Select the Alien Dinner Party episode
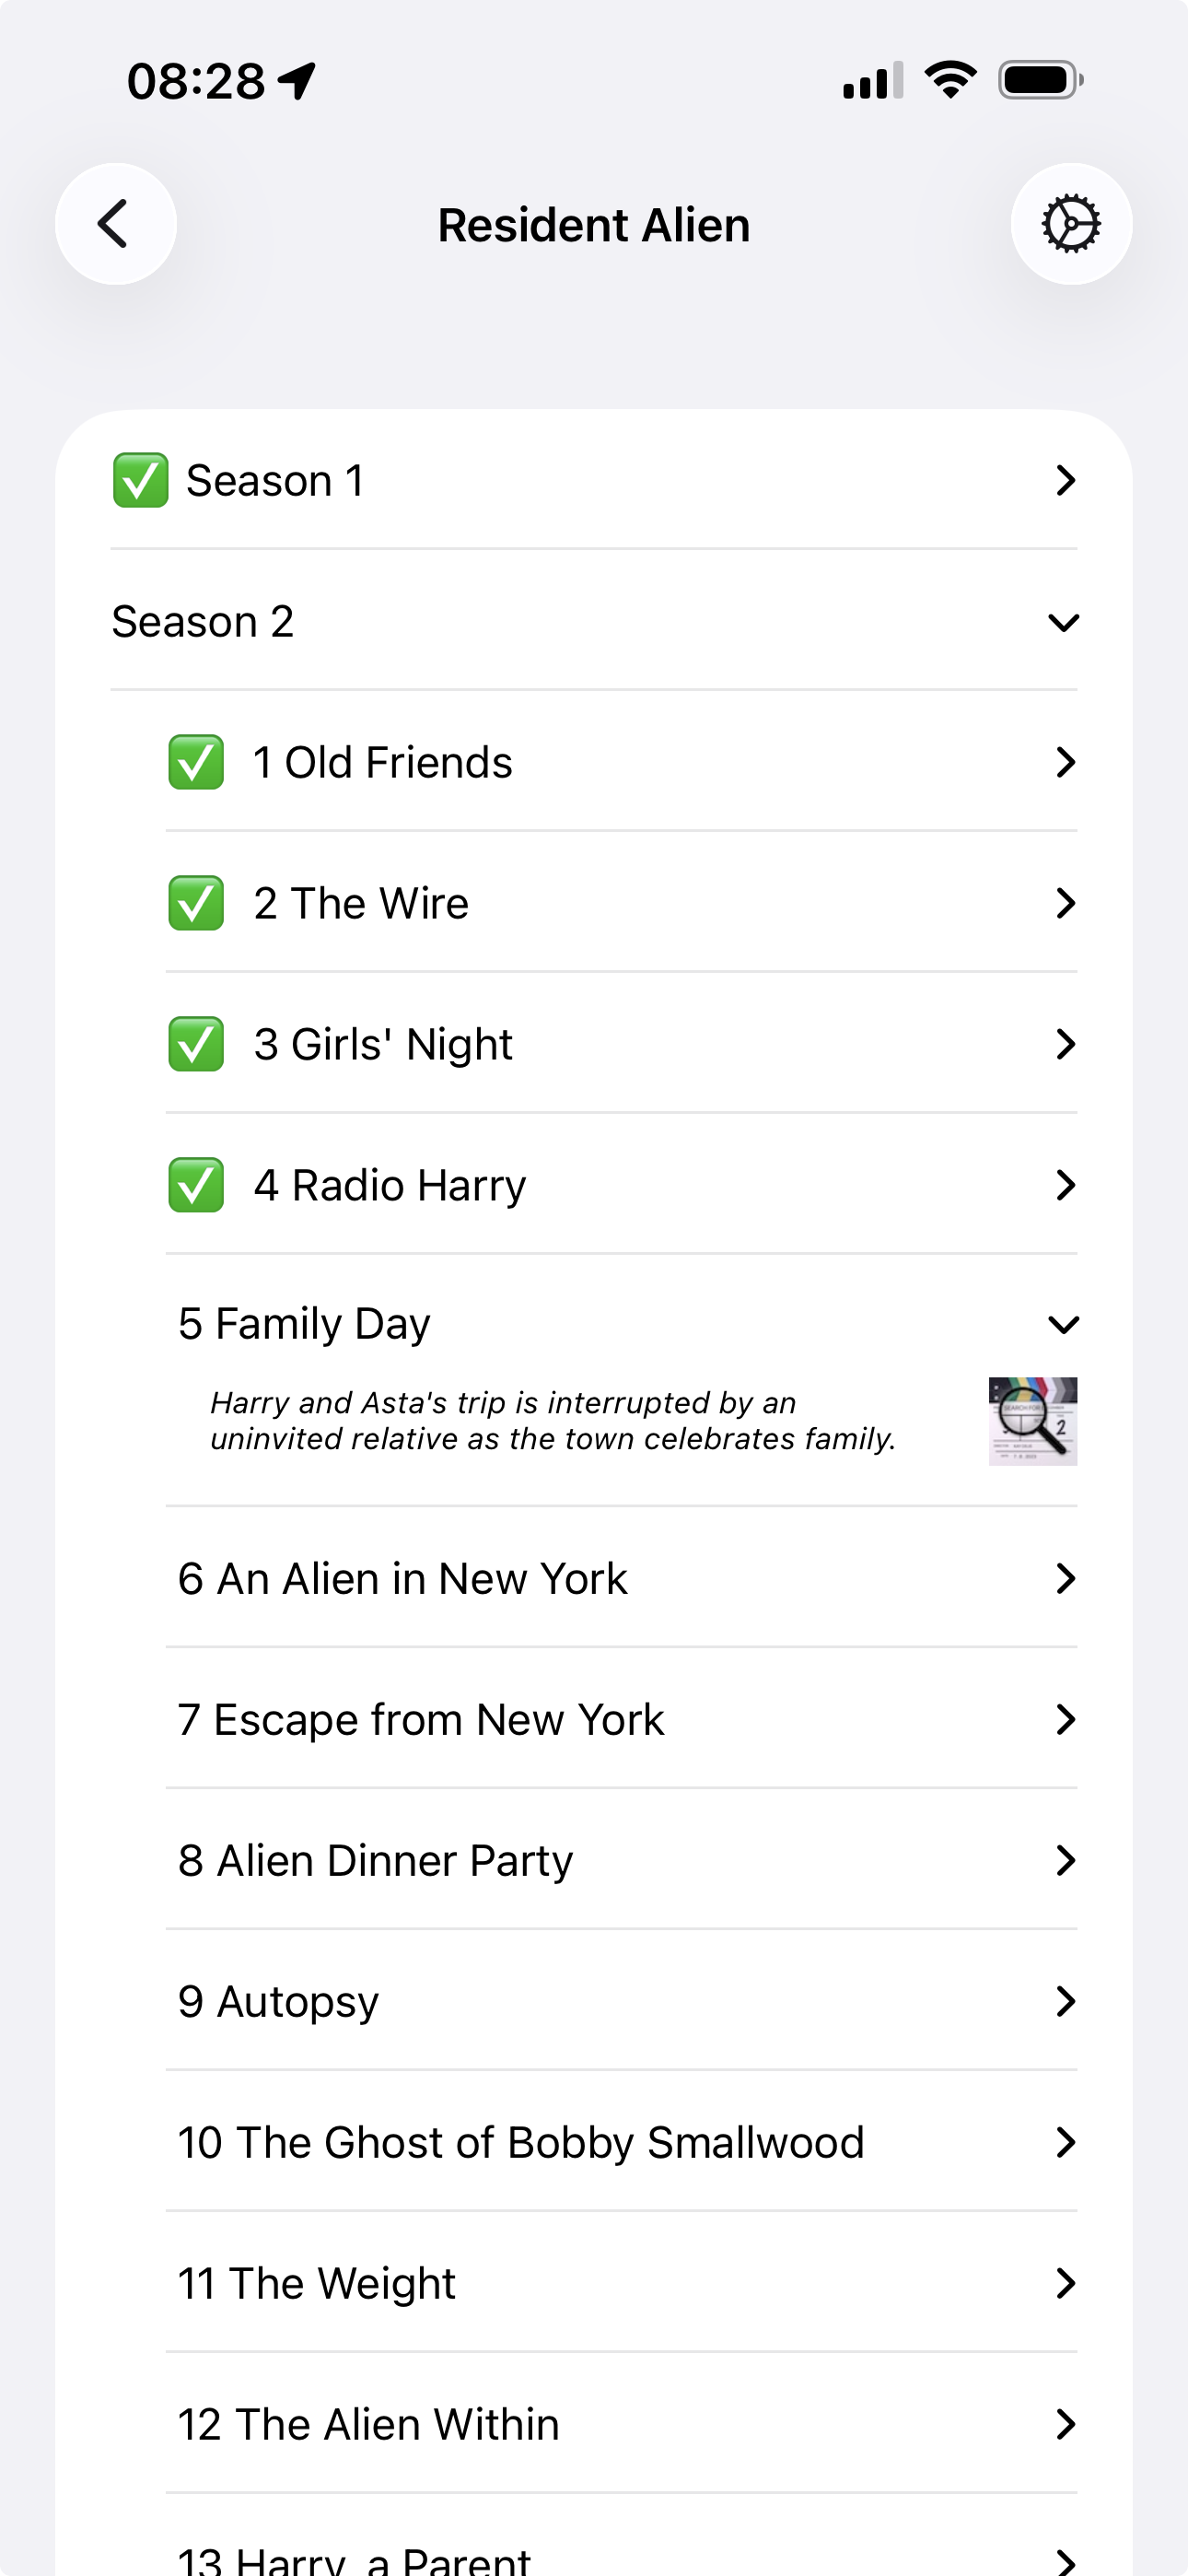 pyautogui.click(x=375, y=1861)
